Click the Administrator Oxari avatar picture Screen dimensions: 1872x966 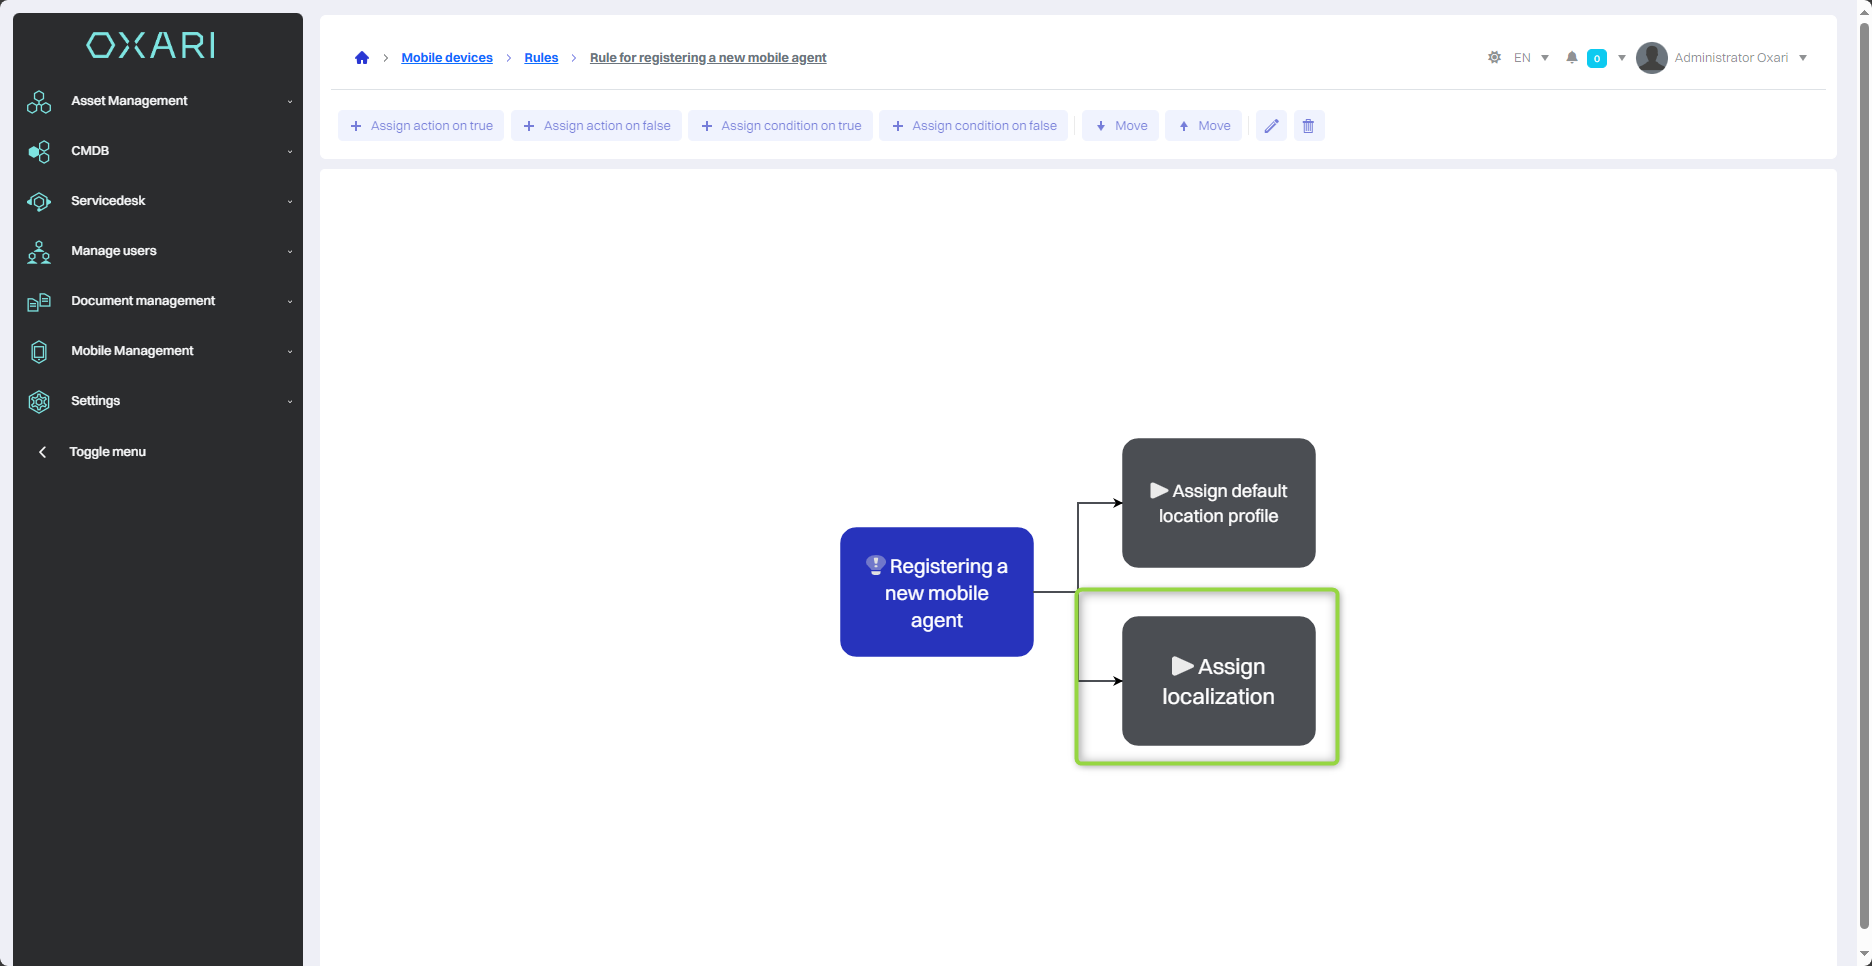point(1651,58)
